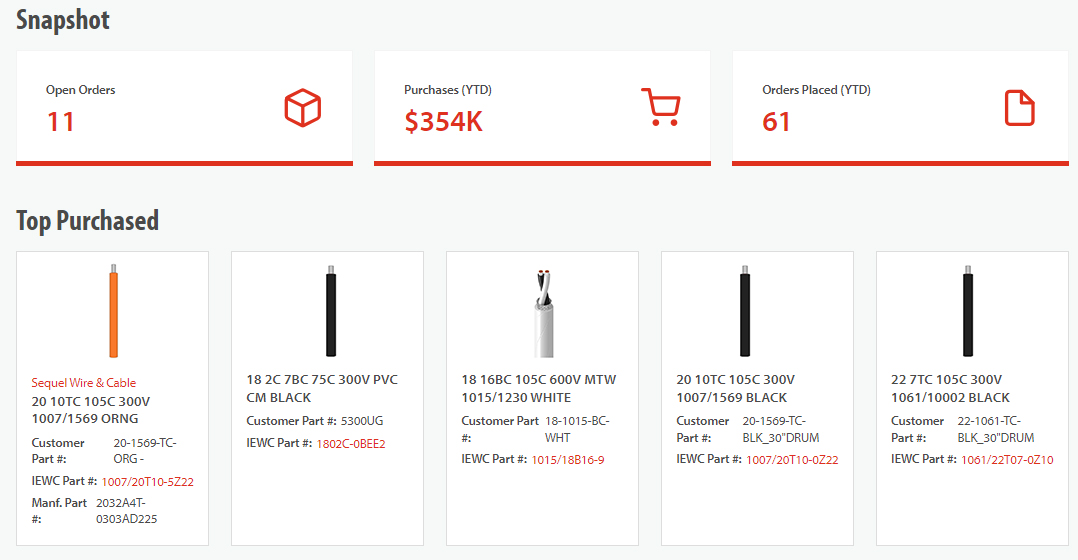The image size is (1078, 560).
Task: Open the white twisted-pair cable image
Action: point(542,312)
